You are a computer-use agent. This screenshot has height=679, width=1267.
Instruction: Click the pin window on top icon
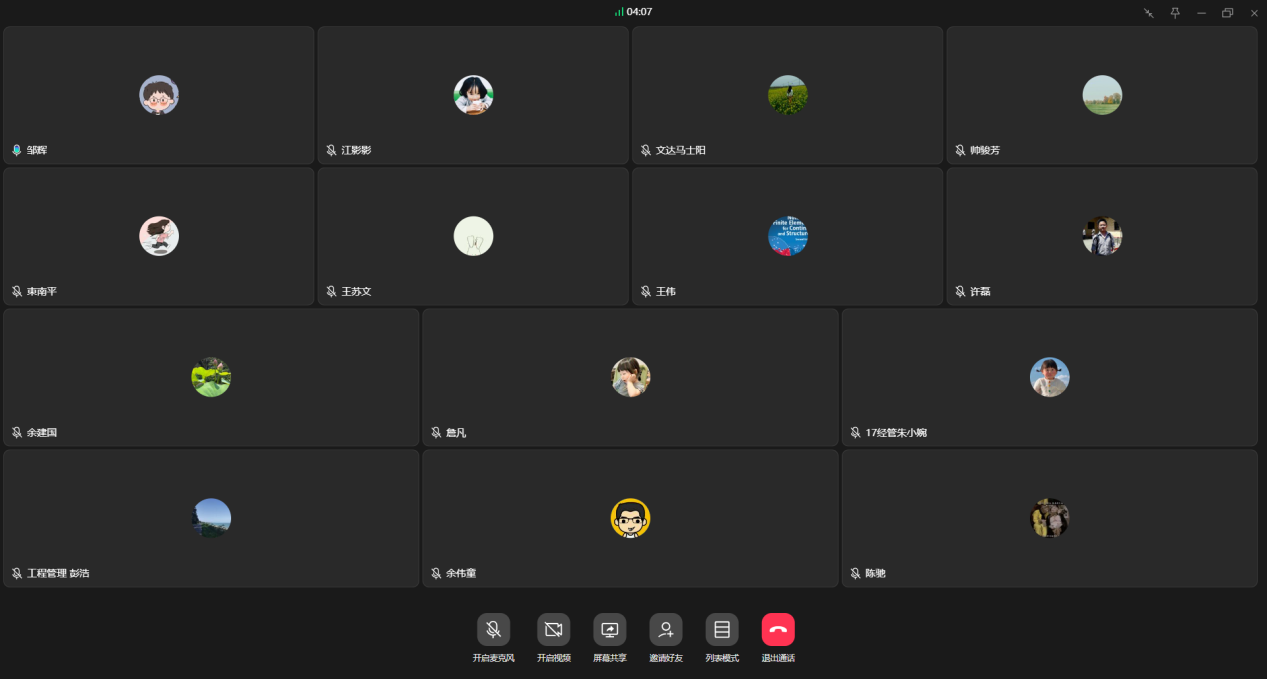tap(1175, 13)
